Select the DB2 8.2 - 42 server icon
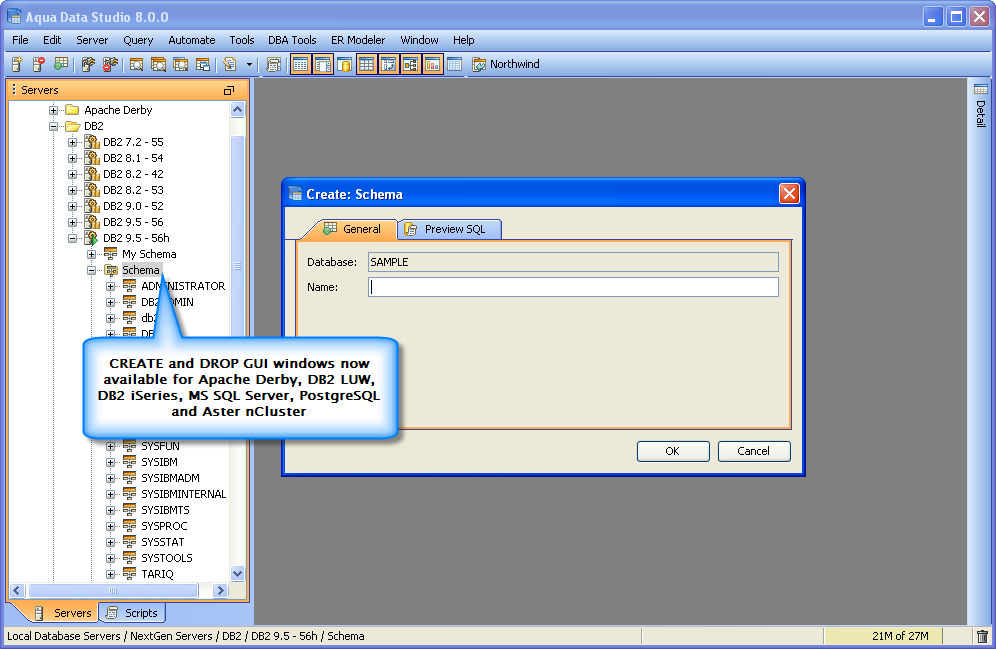 click(x=92, y=174)
